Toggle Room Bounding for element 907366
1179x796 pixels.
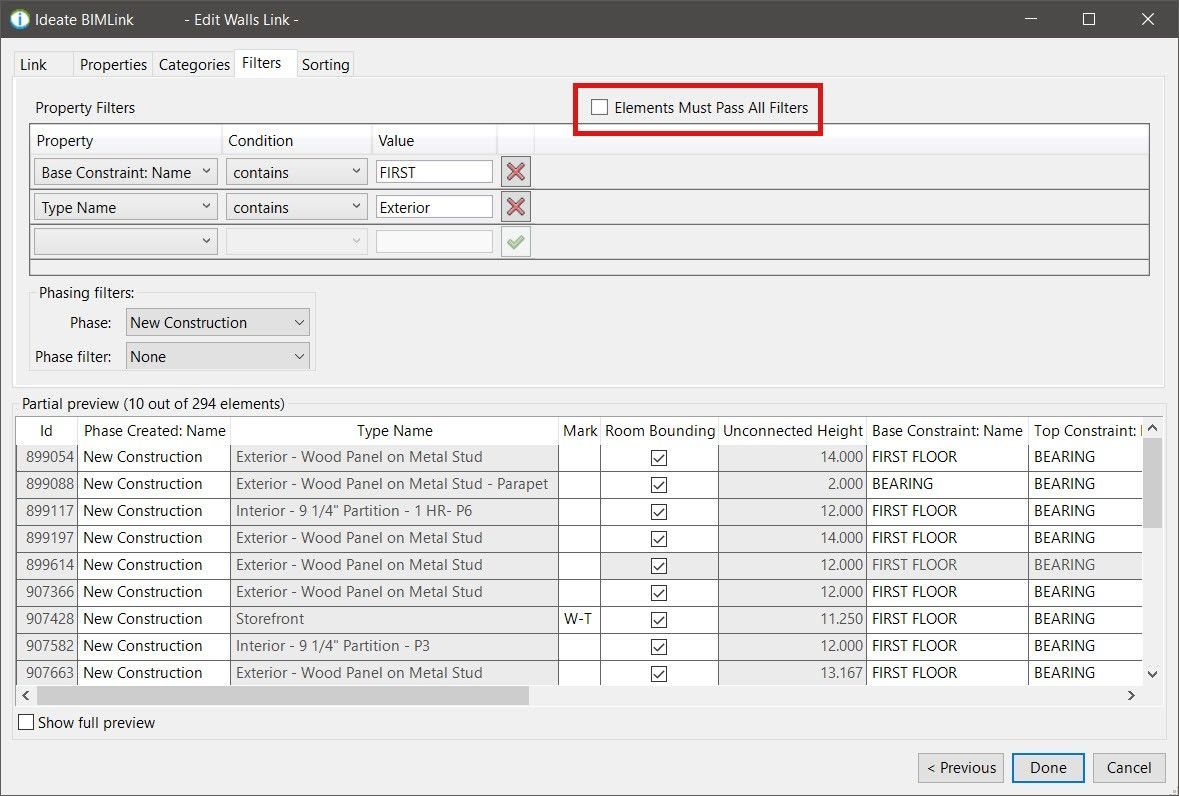[x=659, y=593]
